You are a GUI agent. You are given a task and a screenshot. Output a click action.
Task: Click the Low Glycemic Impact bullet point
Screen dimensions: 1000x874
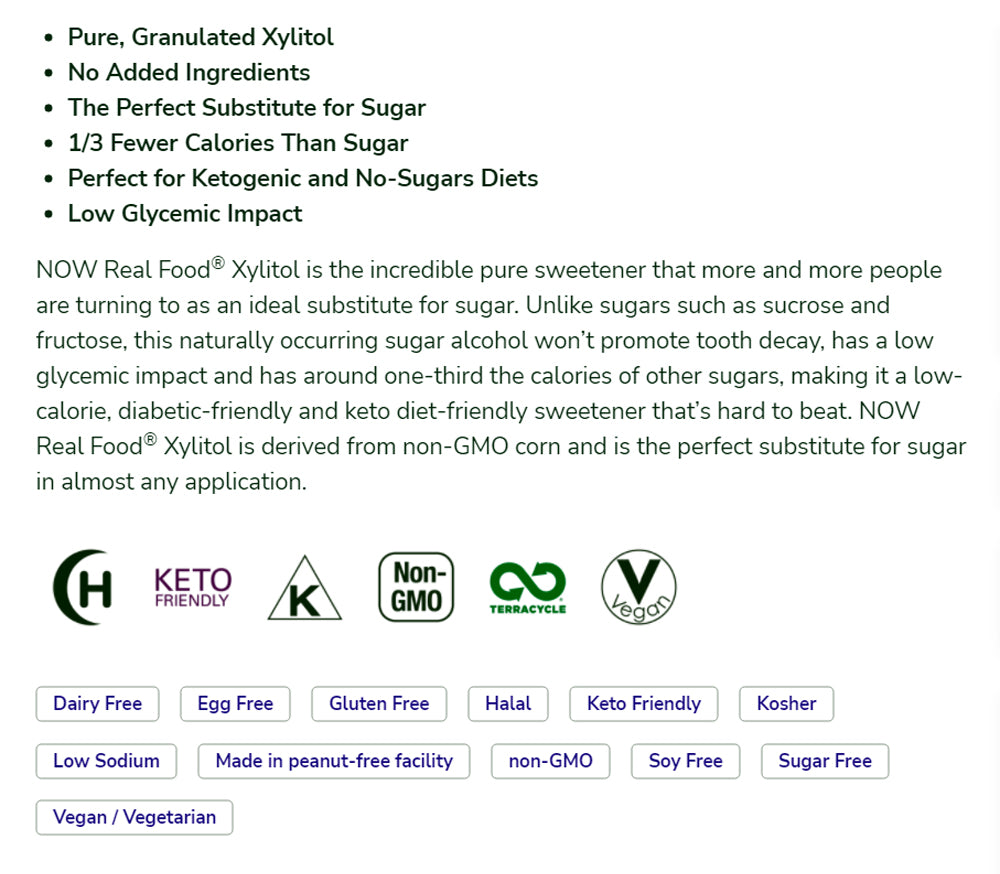point(184,213)
